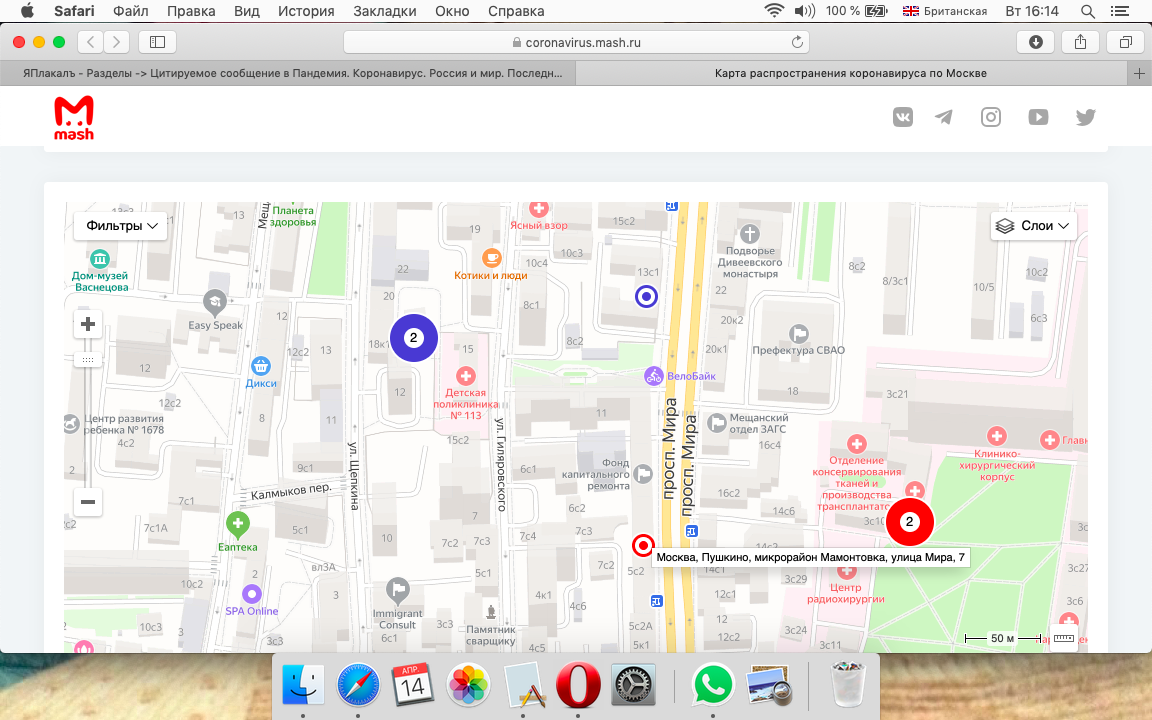Open the Файл menu
The height and width of the screenshot is (720, 1152).
(x=131, y=11)
